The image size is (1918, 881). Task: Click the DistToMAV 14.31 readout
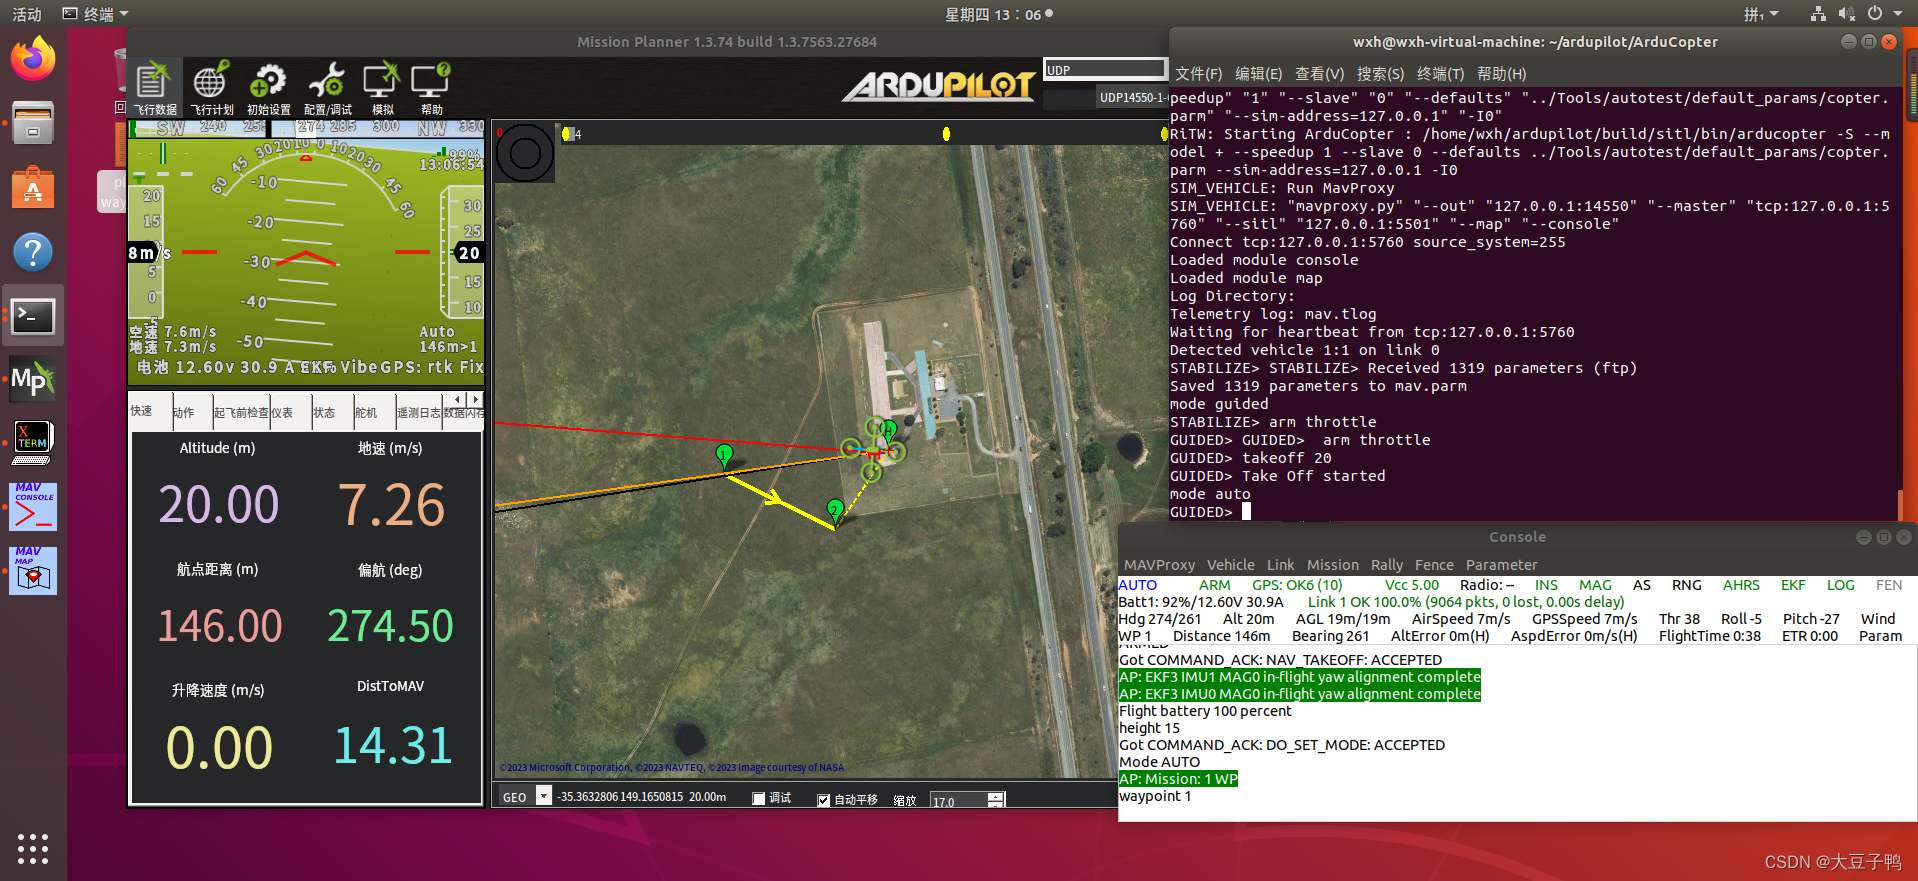tap(393, 746)
